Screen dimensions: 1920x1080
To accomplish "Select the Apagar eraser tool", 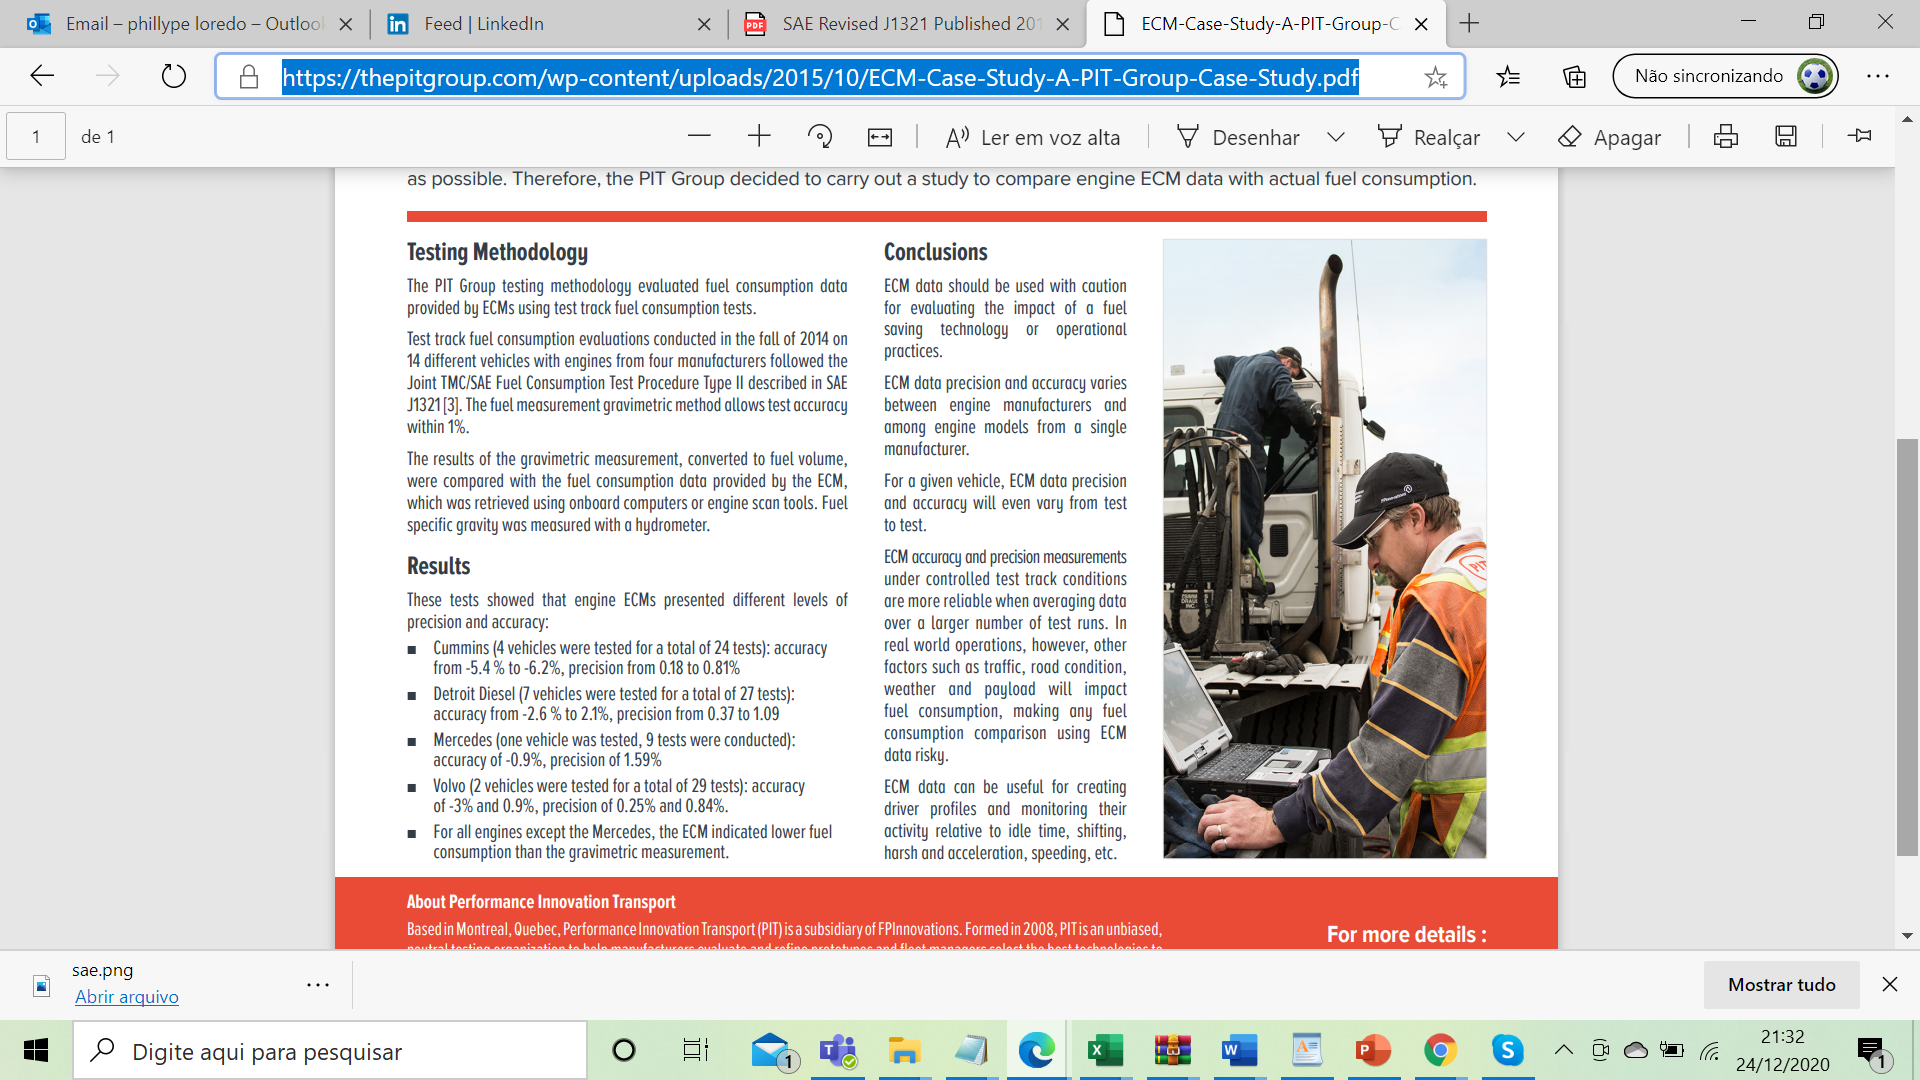I will click(x=1610, y=137).
